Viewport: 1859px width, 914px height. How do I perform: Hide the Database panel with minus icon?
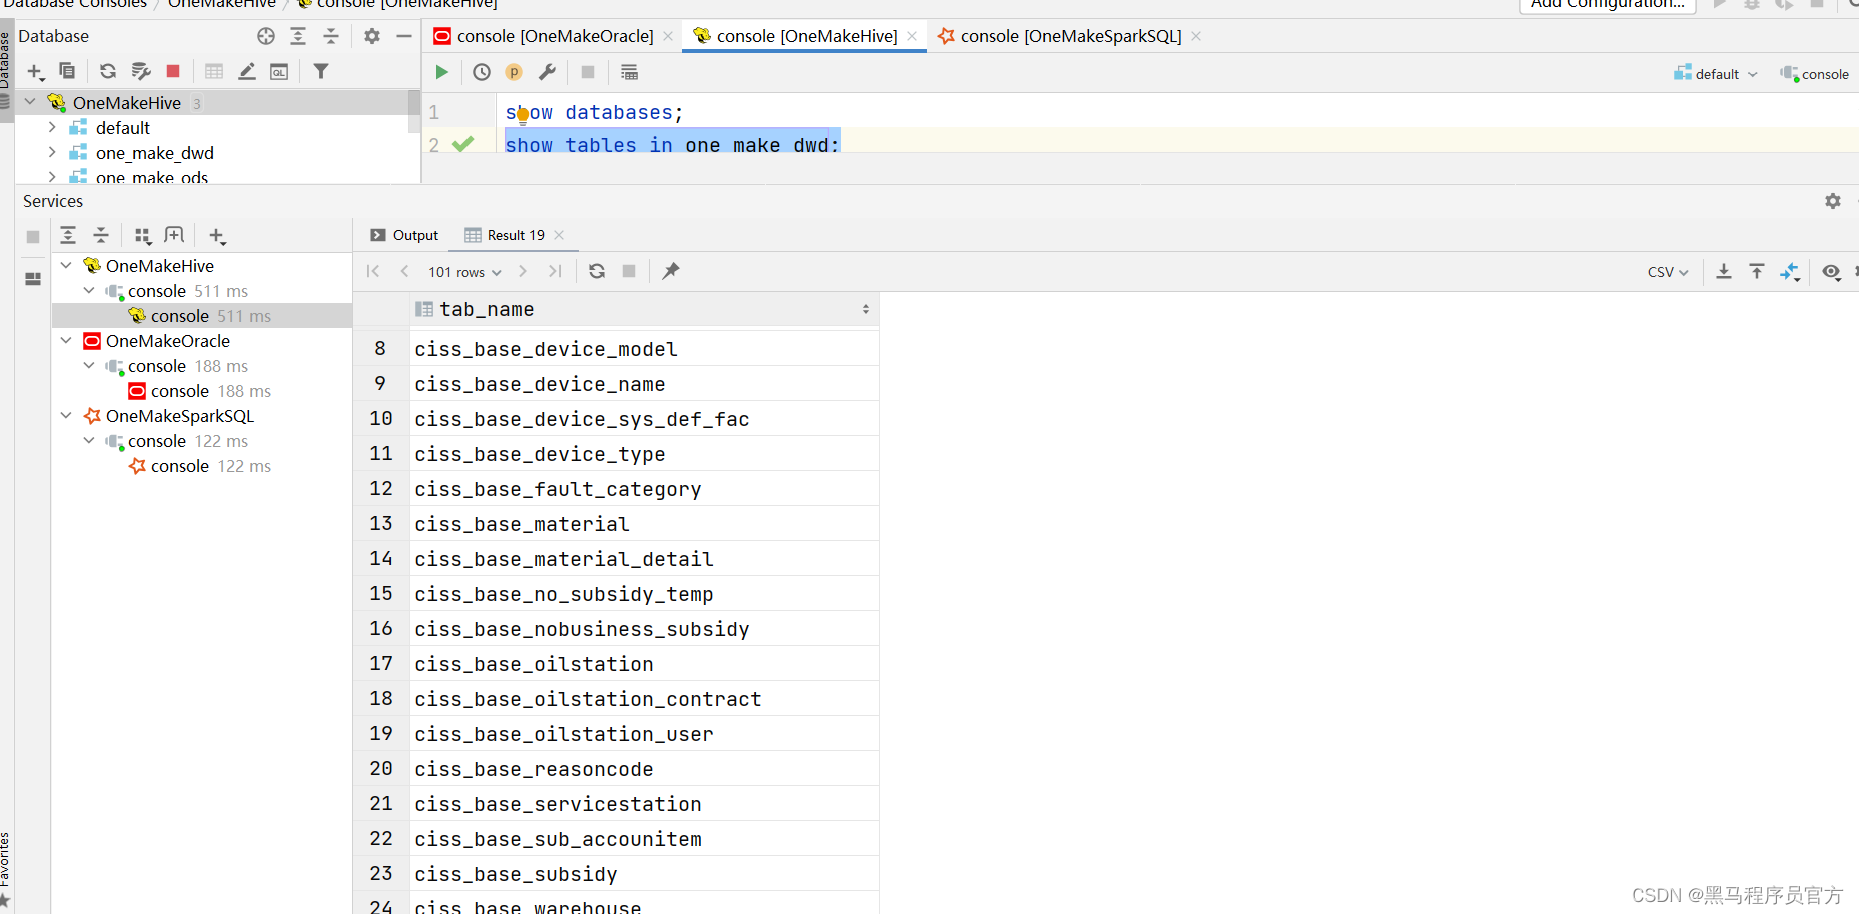coord(404,36)
